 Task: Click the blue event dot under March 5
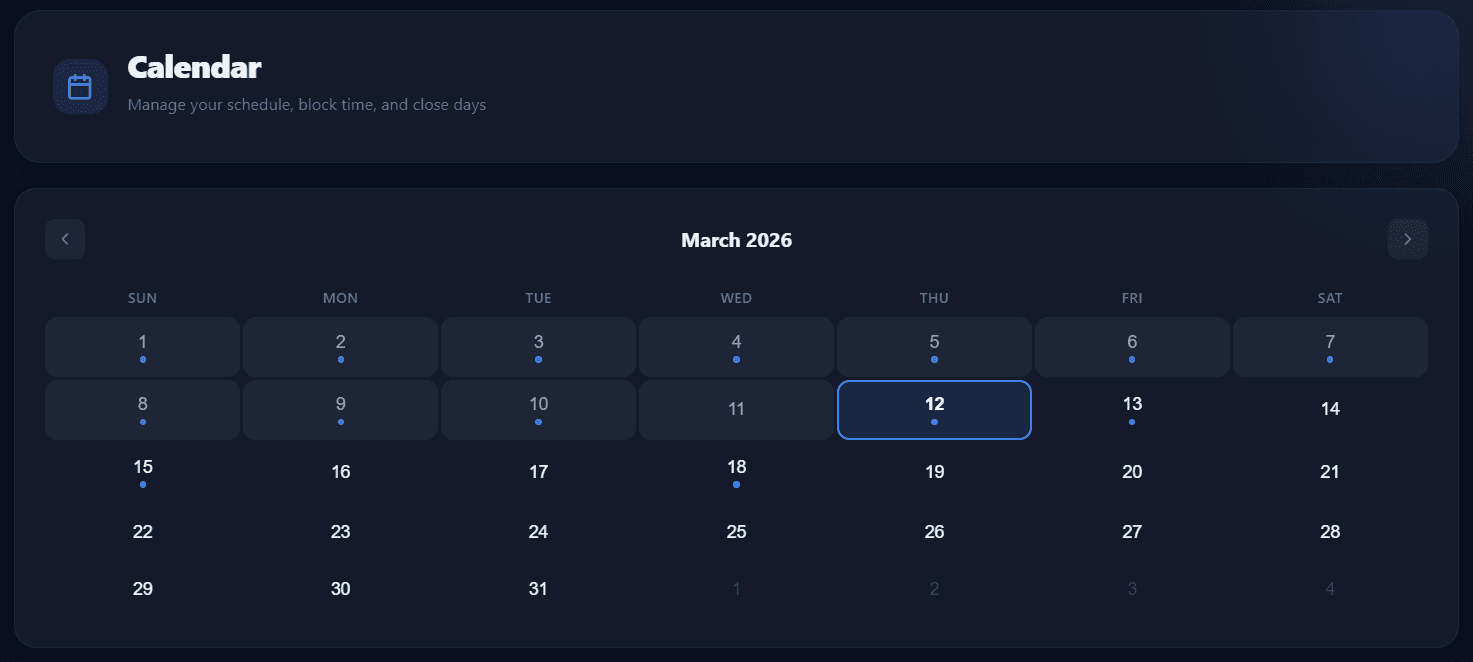934,358
